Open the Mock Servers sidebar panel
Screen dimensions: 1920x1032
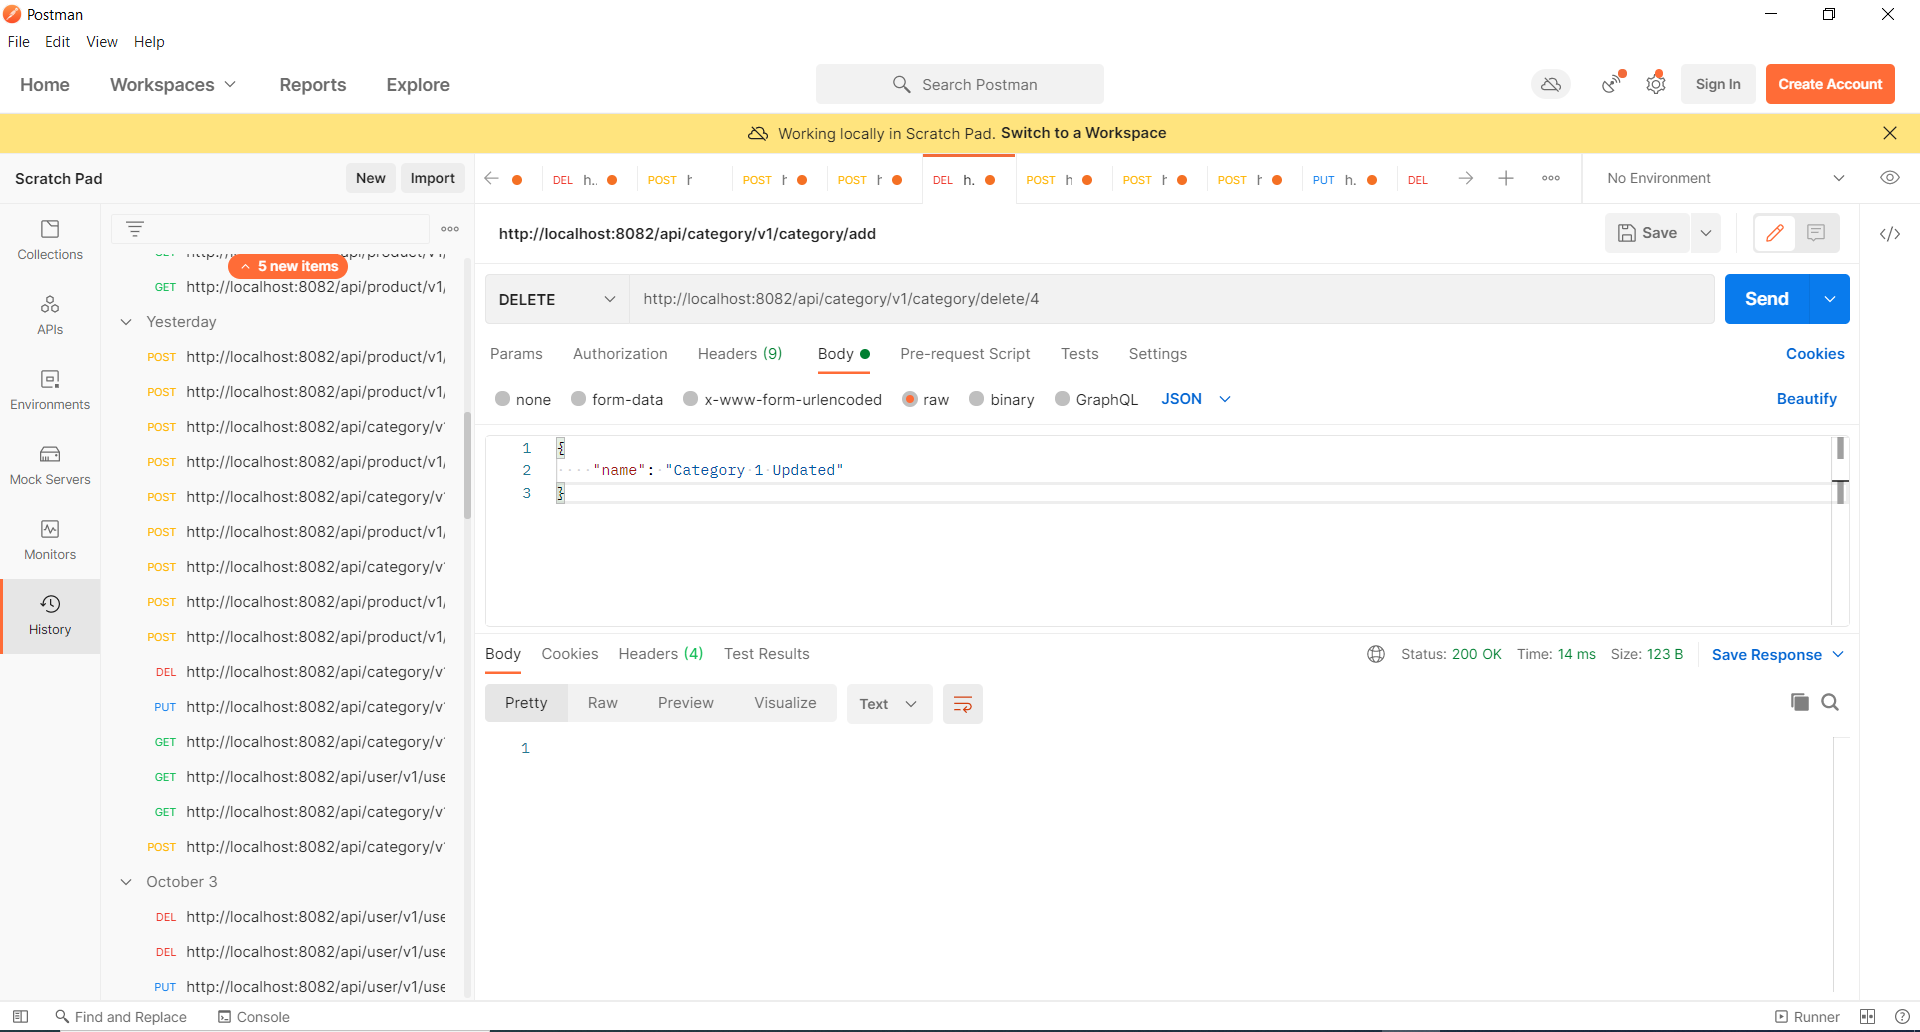(50, 466)
